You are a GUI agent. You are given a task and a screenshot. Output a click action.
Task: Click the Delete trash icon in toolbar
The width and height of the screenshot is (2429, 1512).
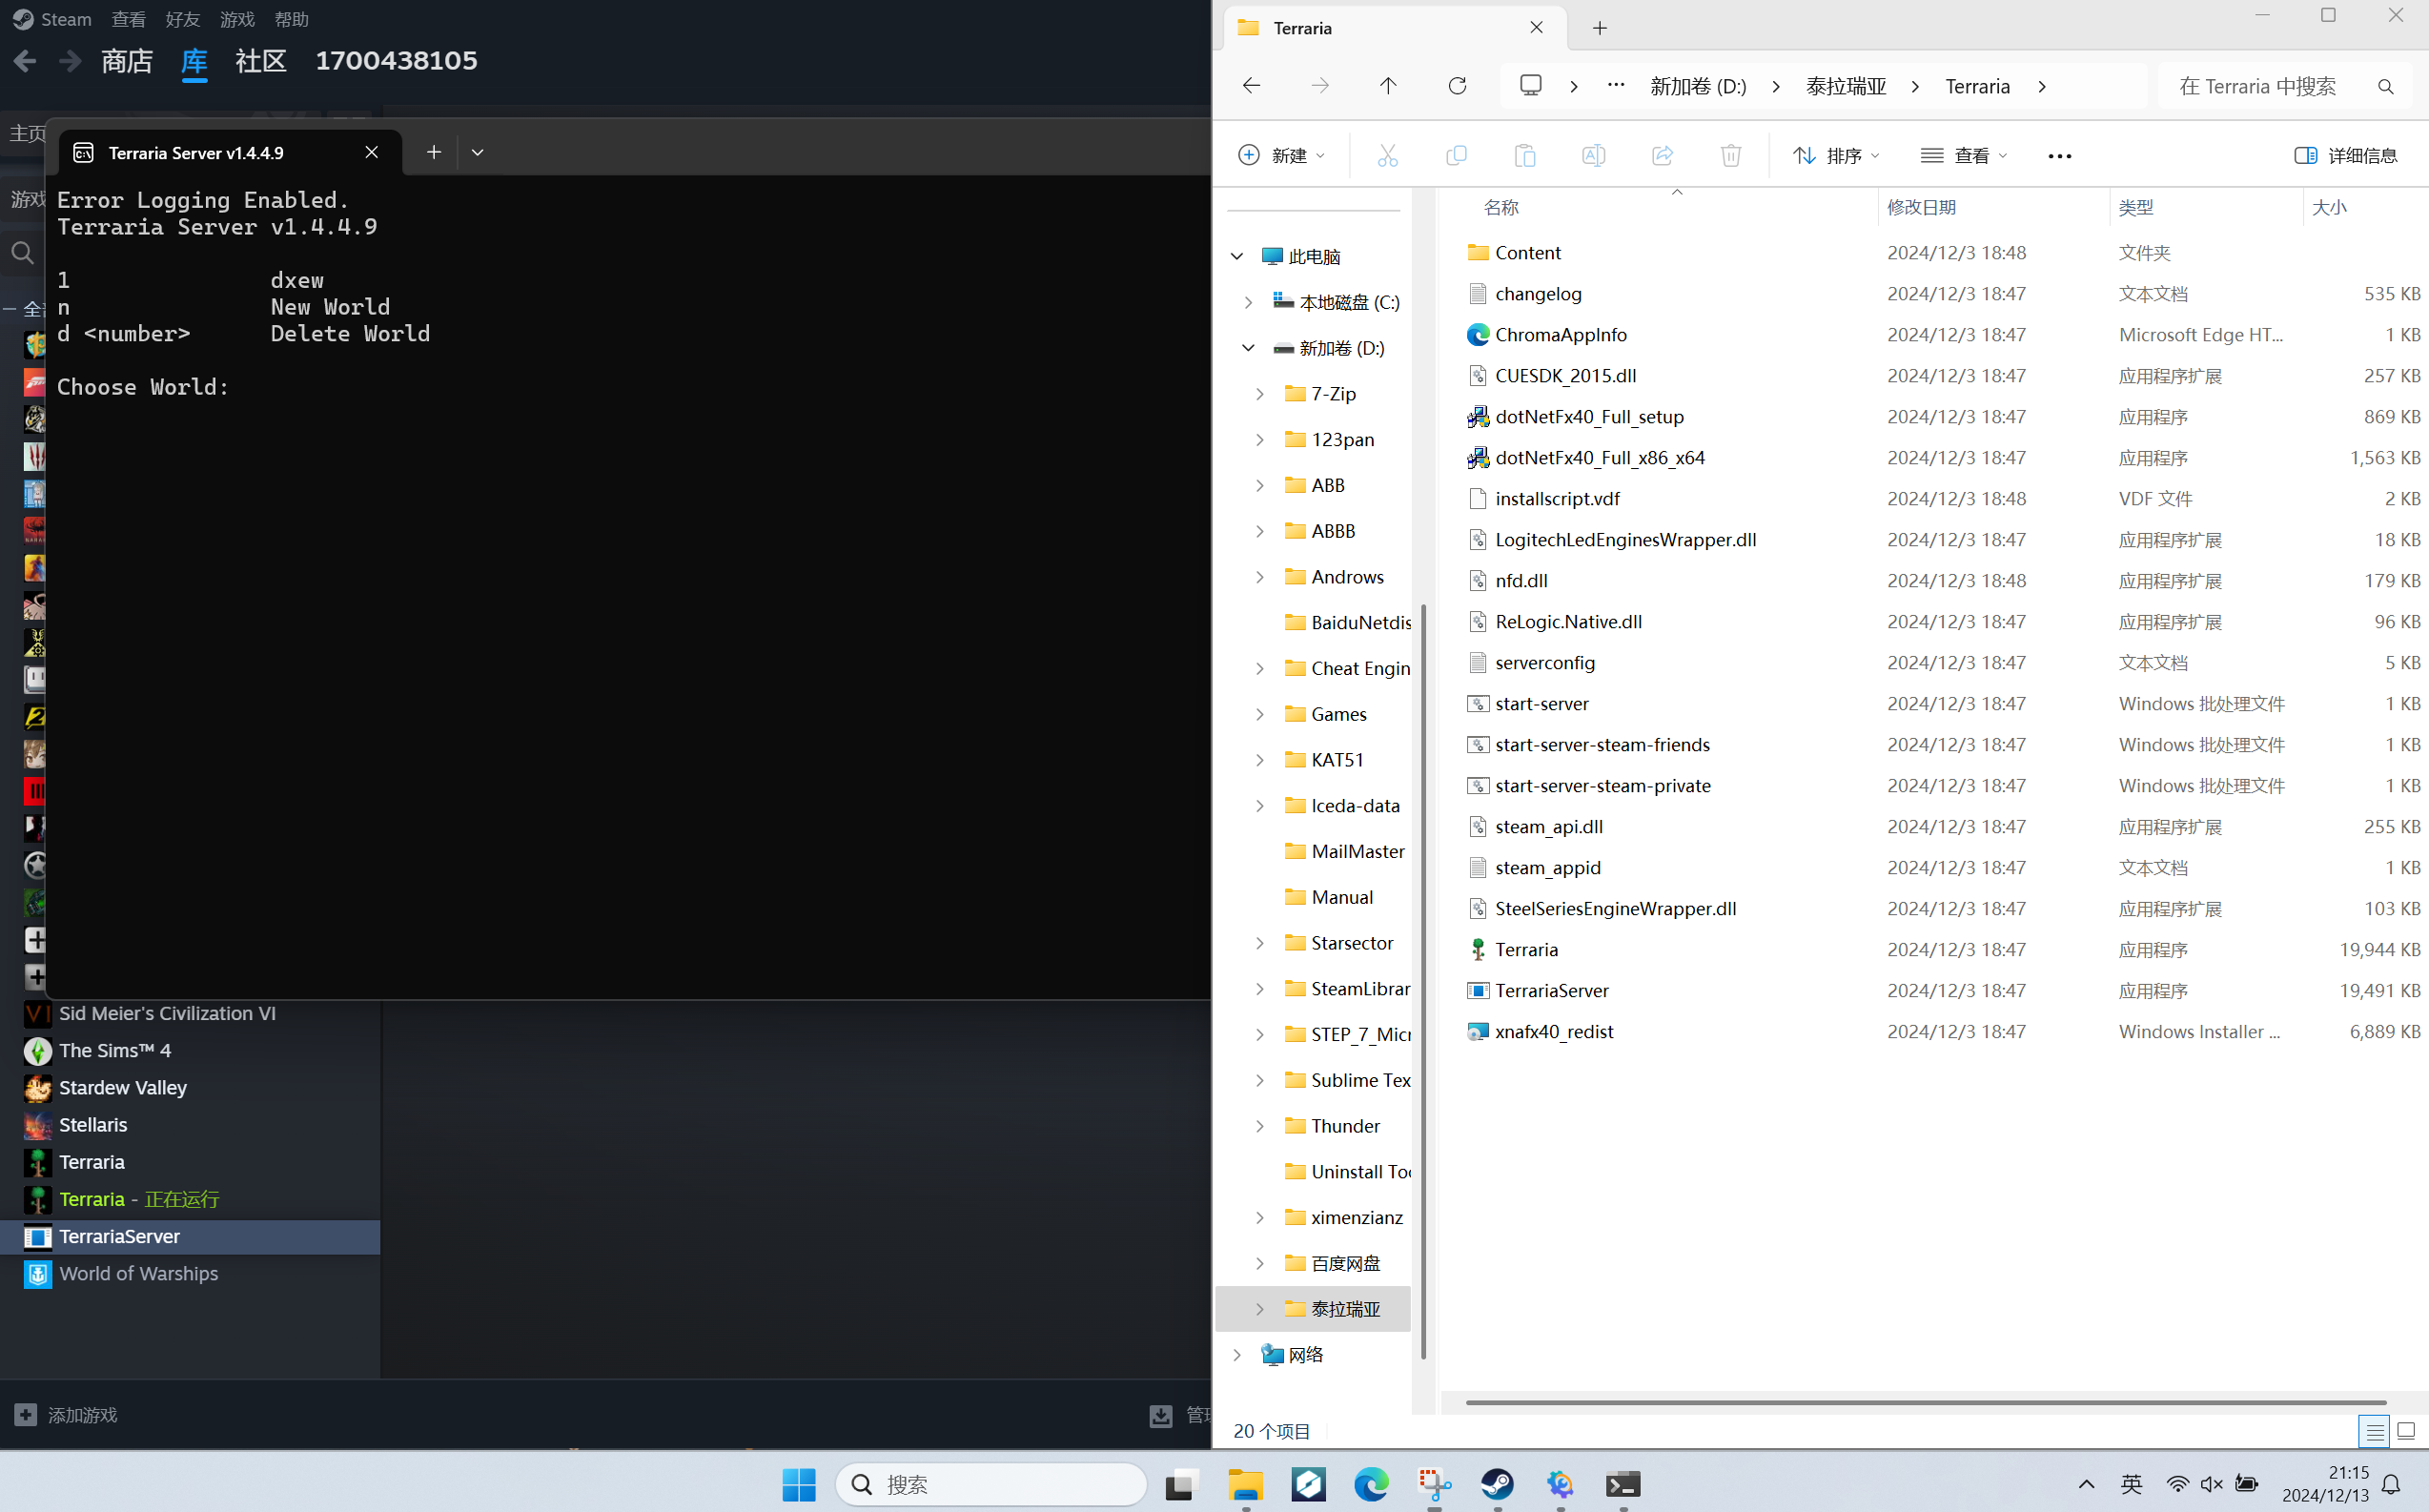point(1731,155)
